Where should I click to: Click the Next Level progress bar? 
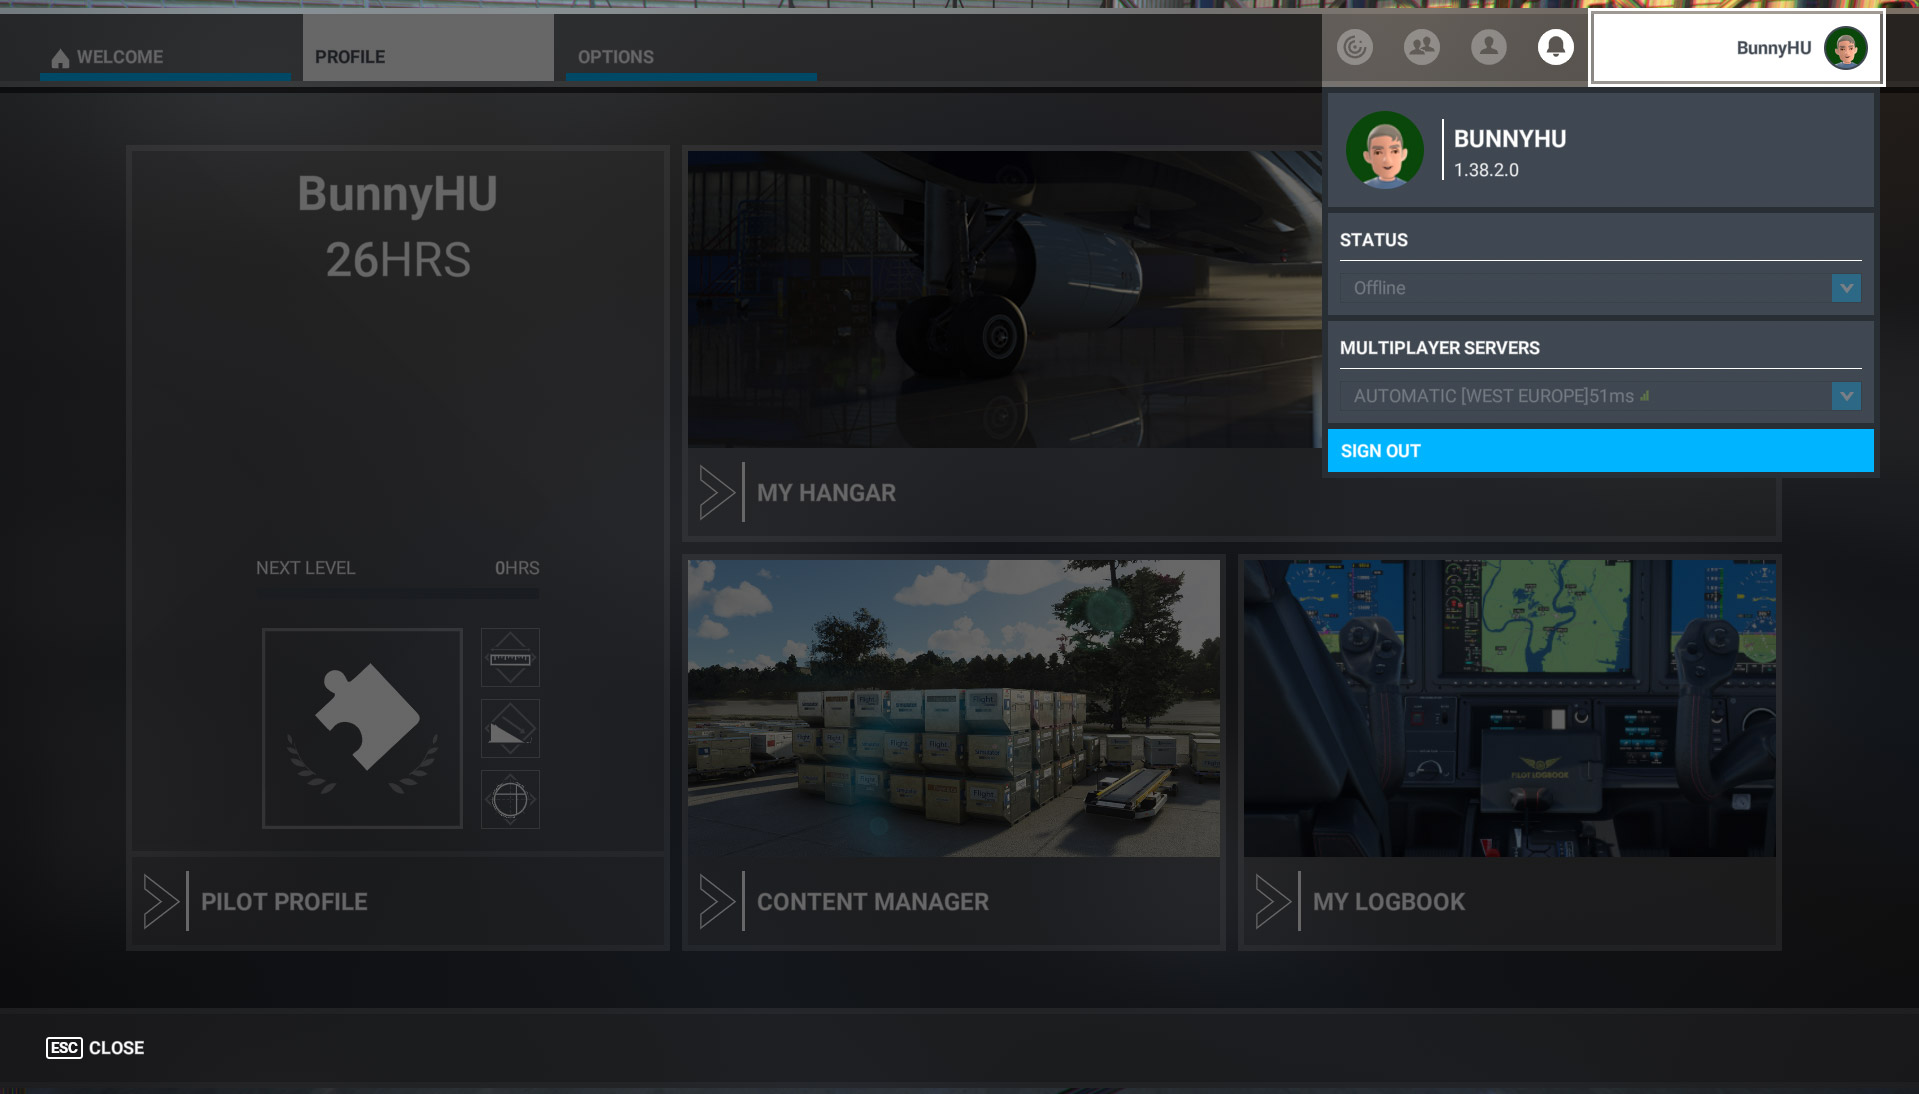coord(397,594)
